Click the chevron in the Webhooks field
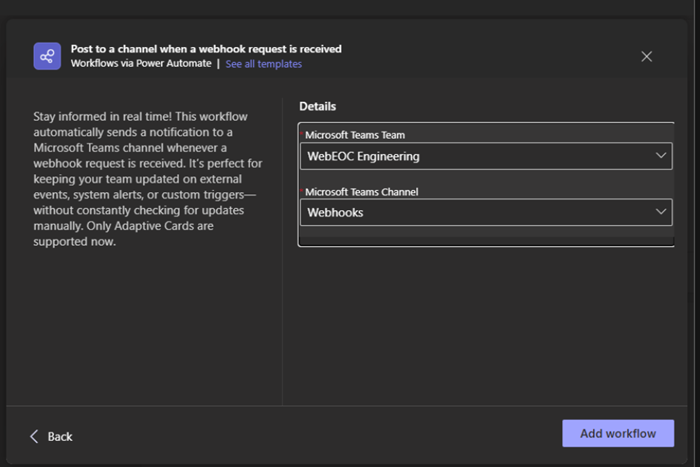The height and width of the screenshot is (467, 700). click(x=660, y=212)
